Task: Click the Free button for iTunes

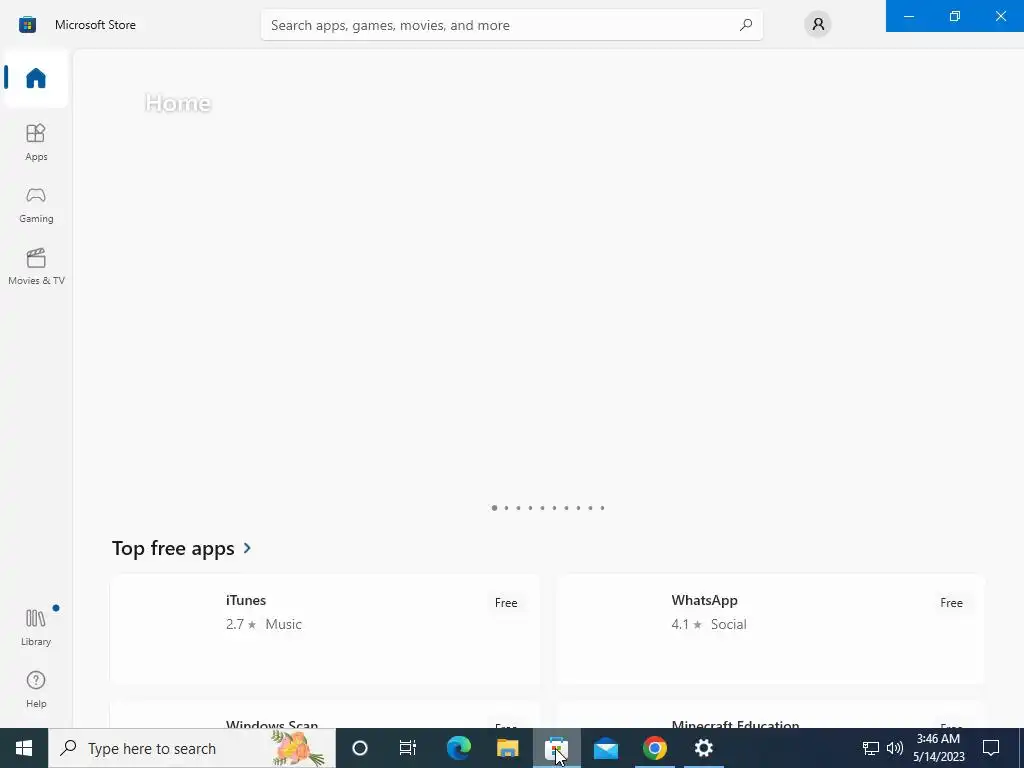Action: [506, 603]
